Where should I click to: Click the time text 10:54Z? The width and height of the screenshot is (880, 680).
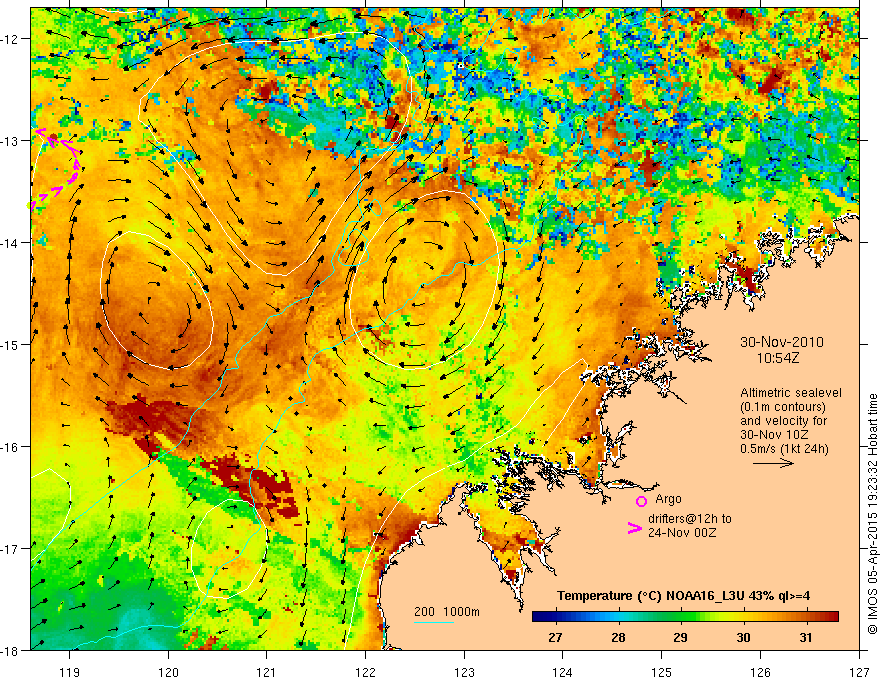pos(778,358)
